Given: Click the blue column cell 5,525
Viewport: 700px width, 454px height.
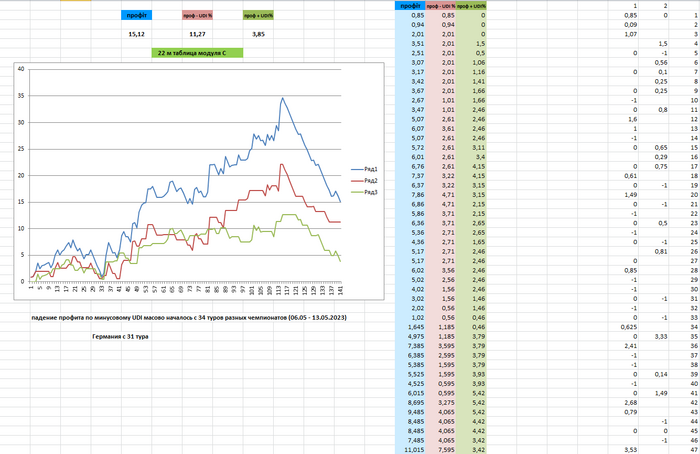Looking at the screenshot, I should coord(410,374).
